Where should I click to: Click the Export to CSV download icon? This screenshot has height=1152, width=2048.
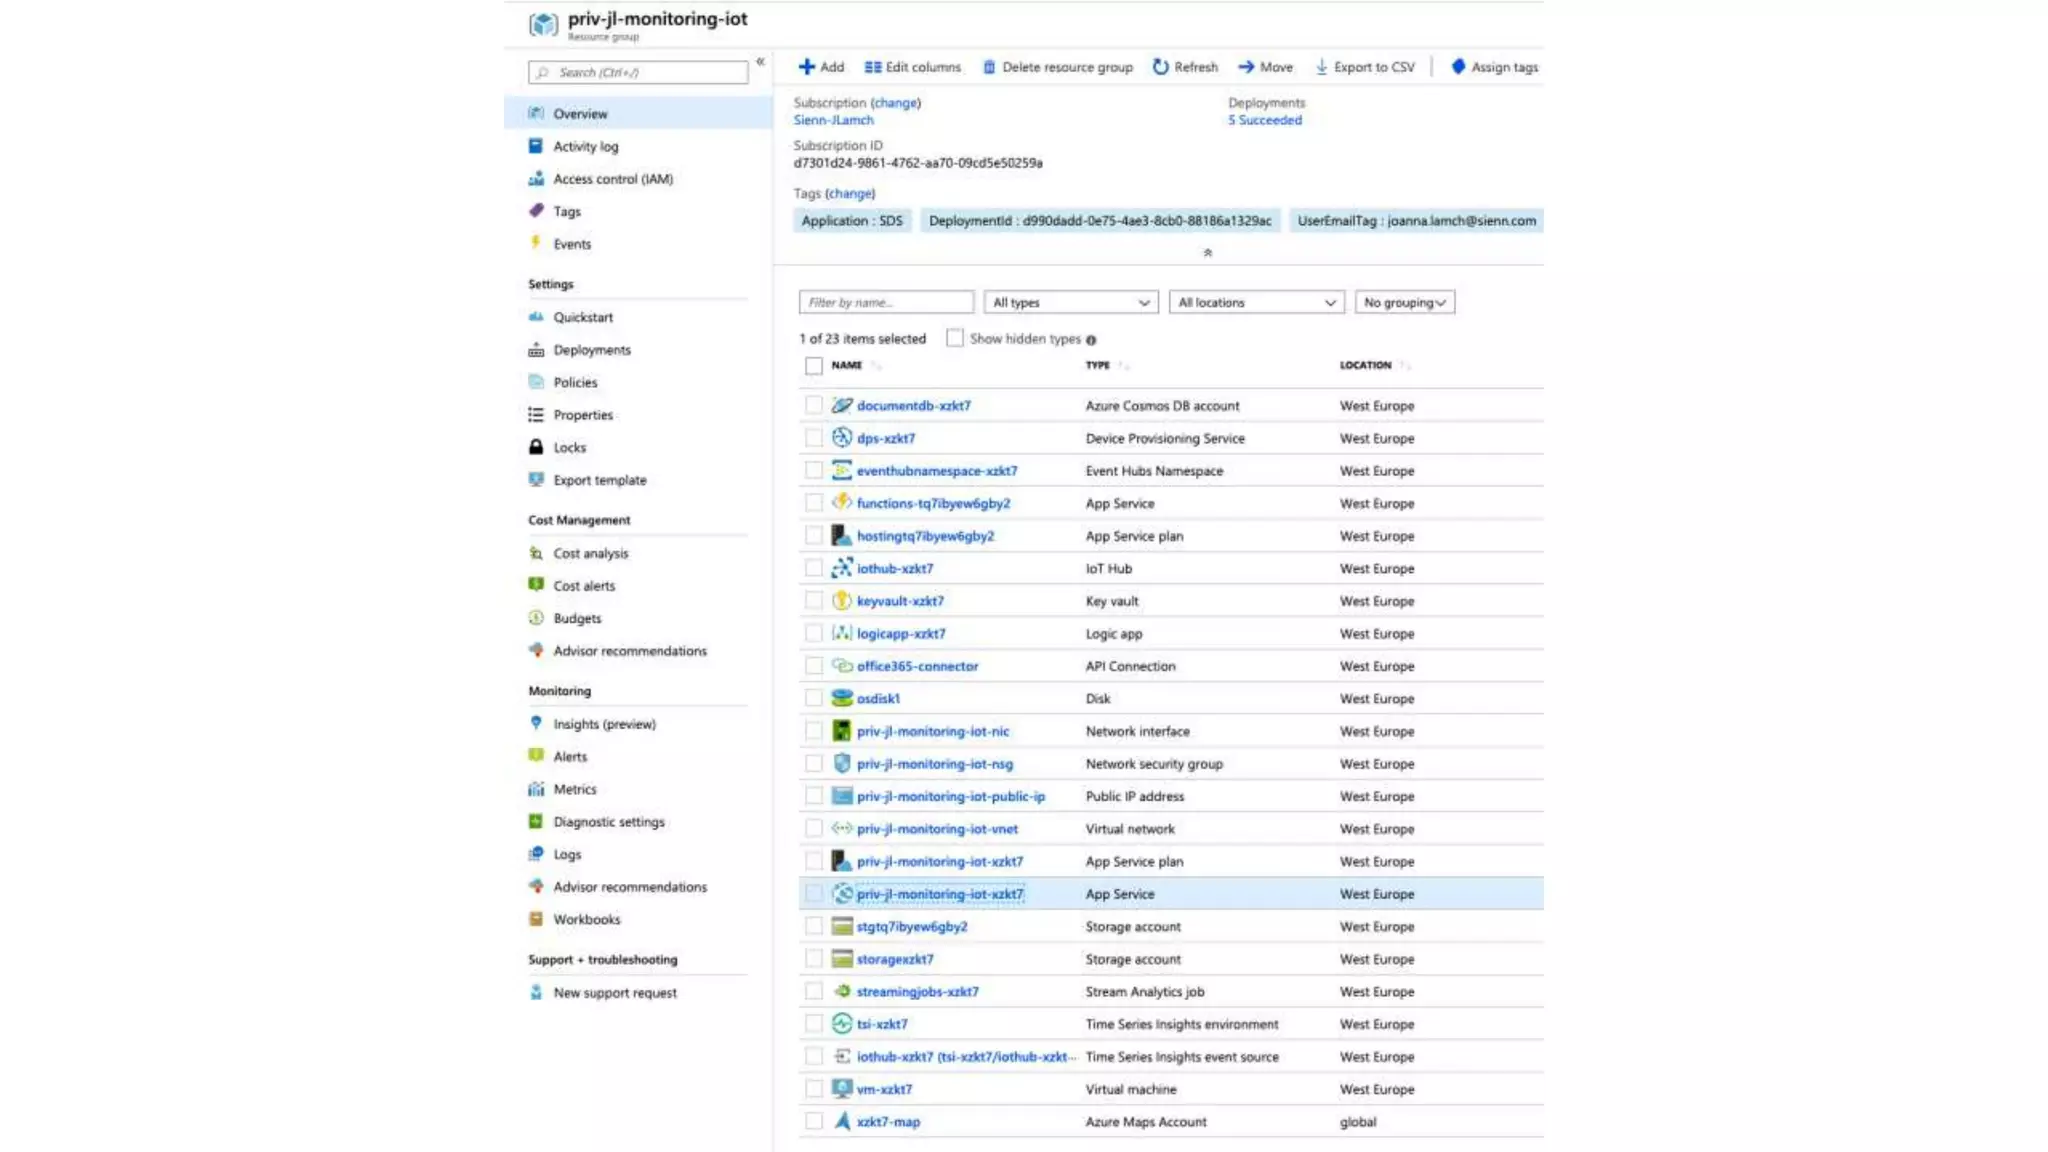1321,67
